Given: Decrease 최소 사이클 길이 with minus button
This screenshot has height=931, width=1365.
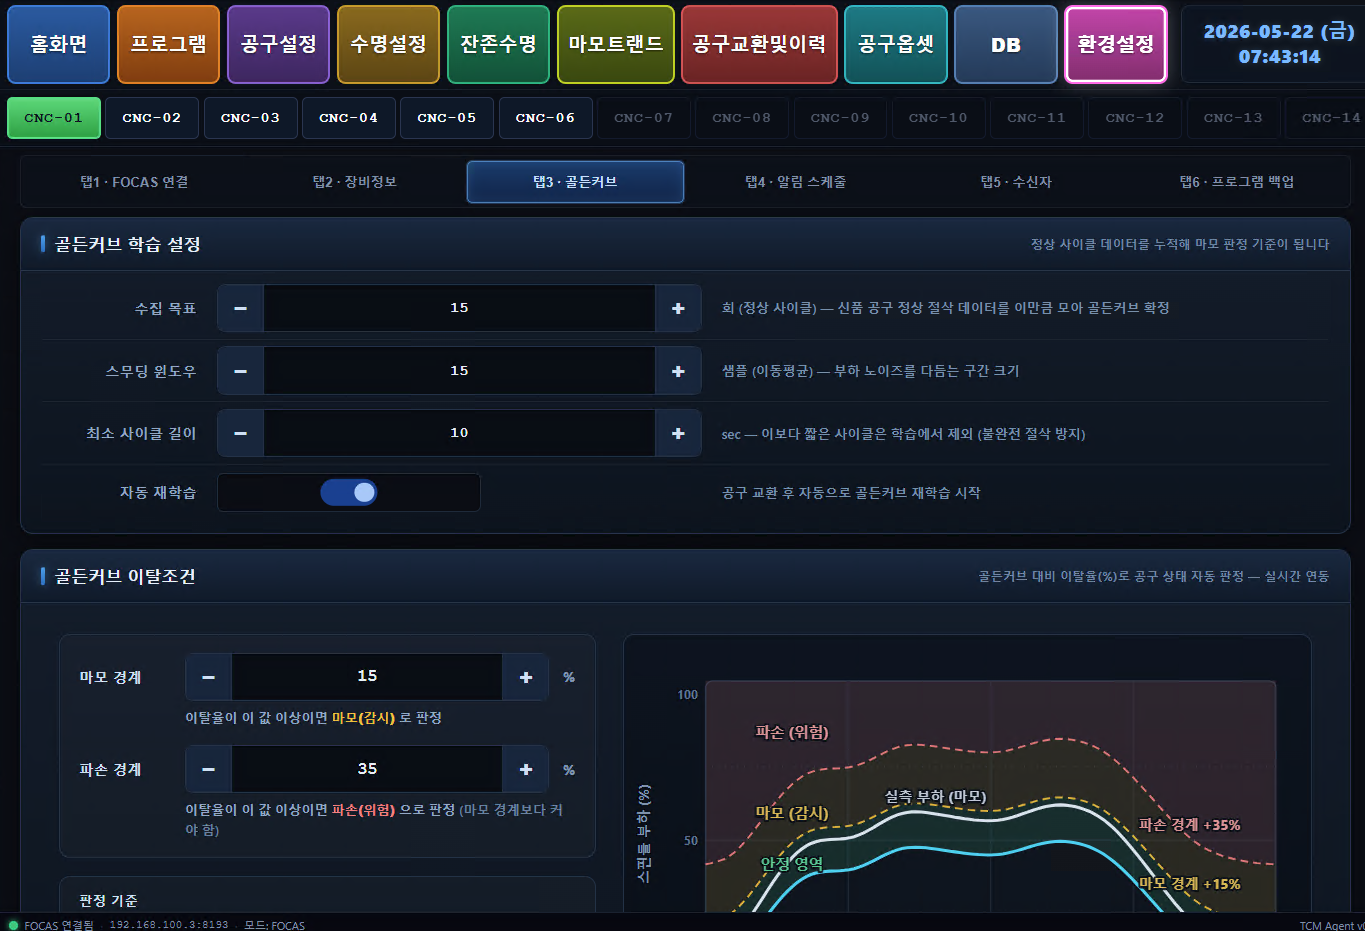Looking at the screenshot, I should click(x=241, y=433).
